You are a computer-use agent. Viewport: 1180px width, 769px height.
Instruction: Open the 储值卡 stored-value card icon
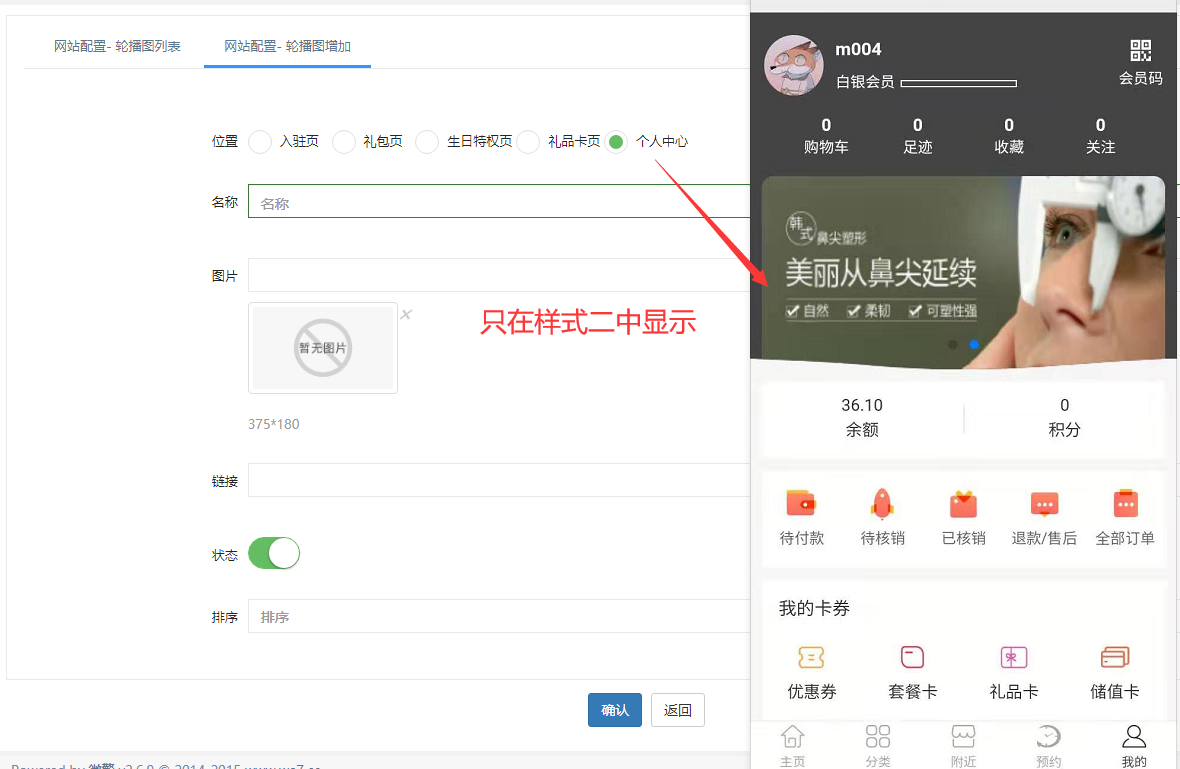[1115, 658]
